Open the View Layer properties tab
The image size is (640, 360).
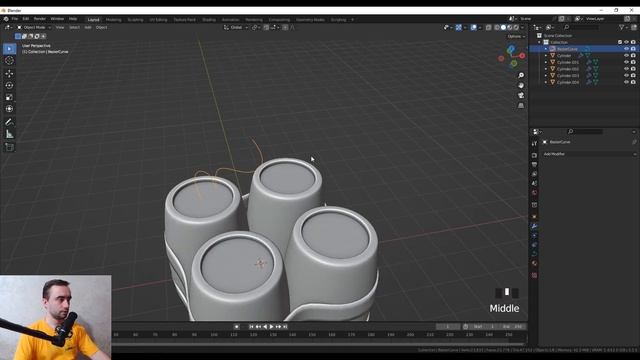click(x=534, y=174)
